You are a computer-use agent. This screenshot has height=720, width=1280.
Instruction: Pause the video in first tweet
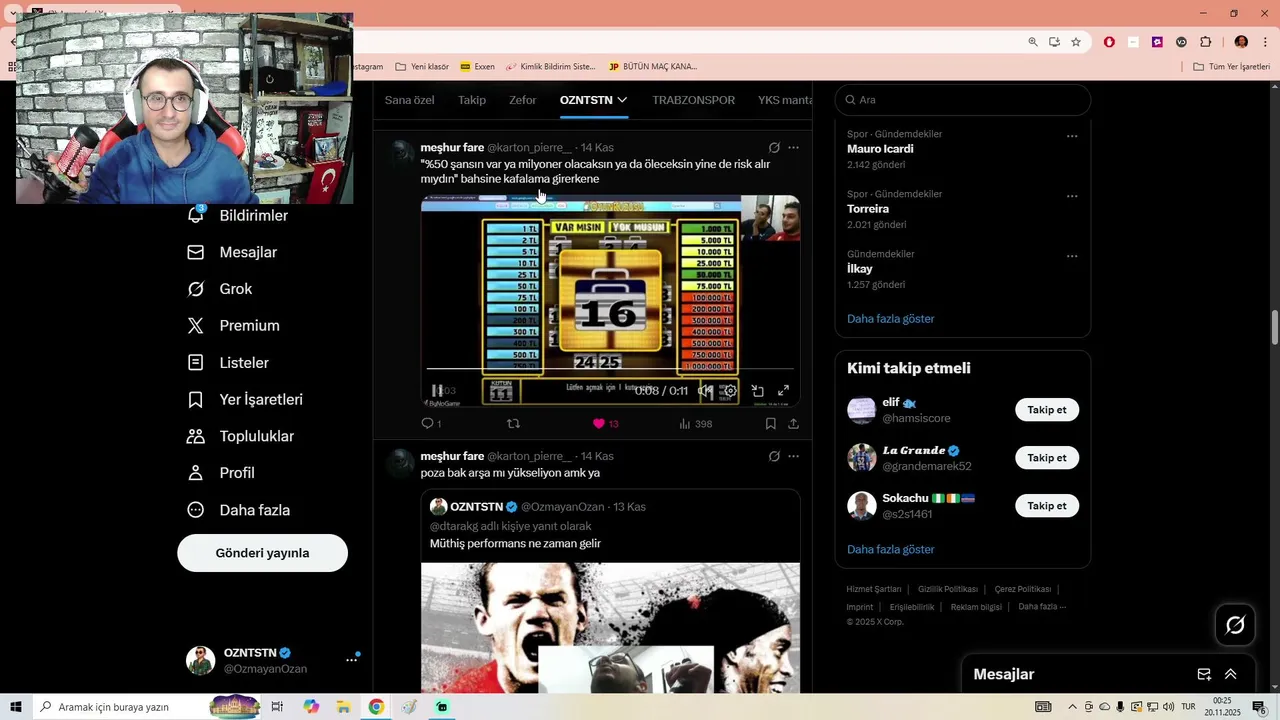437,391
